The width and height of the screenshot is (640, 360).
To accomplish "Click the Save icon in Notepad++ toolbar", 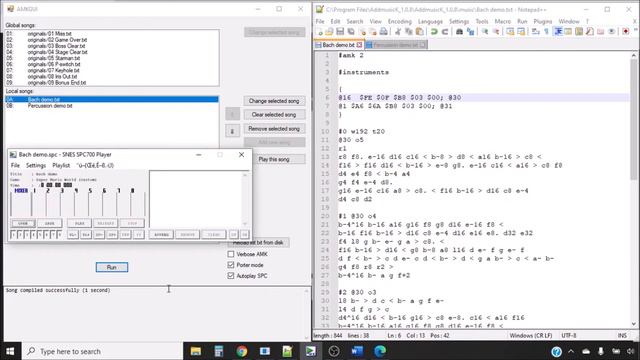I will click(x=340, y=32).
